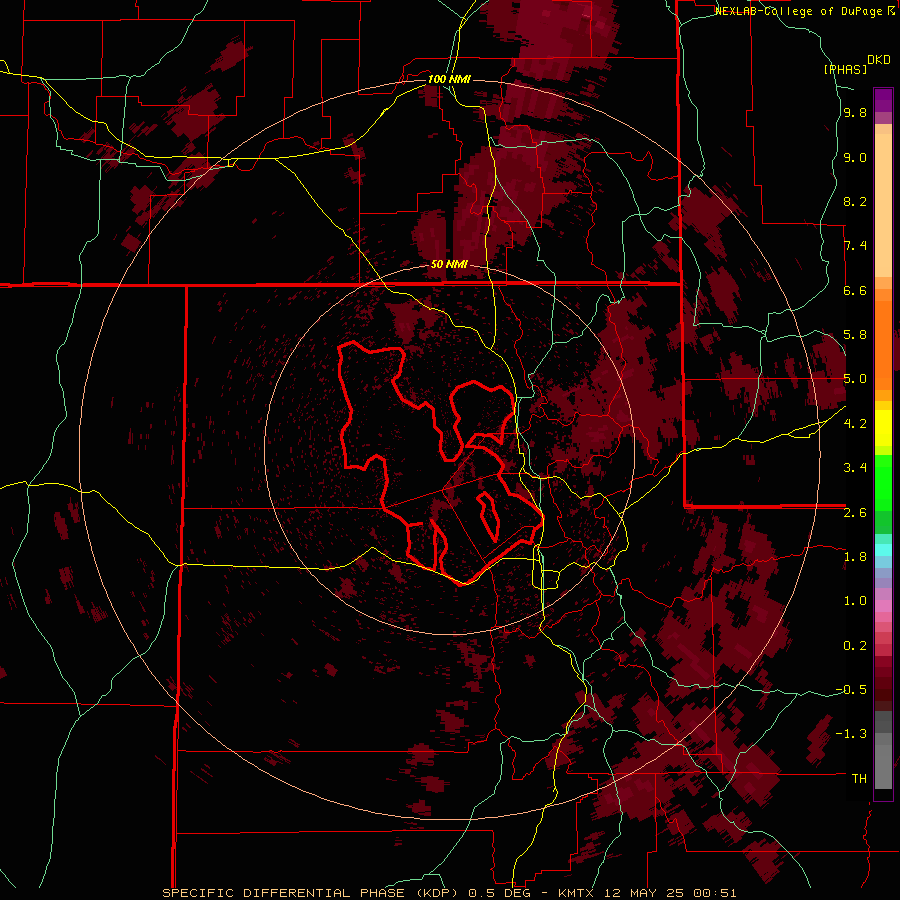Screen dimensions: 900x900
Task: Pick the yellow band on the color bar
Action: [x=883, y=428]
